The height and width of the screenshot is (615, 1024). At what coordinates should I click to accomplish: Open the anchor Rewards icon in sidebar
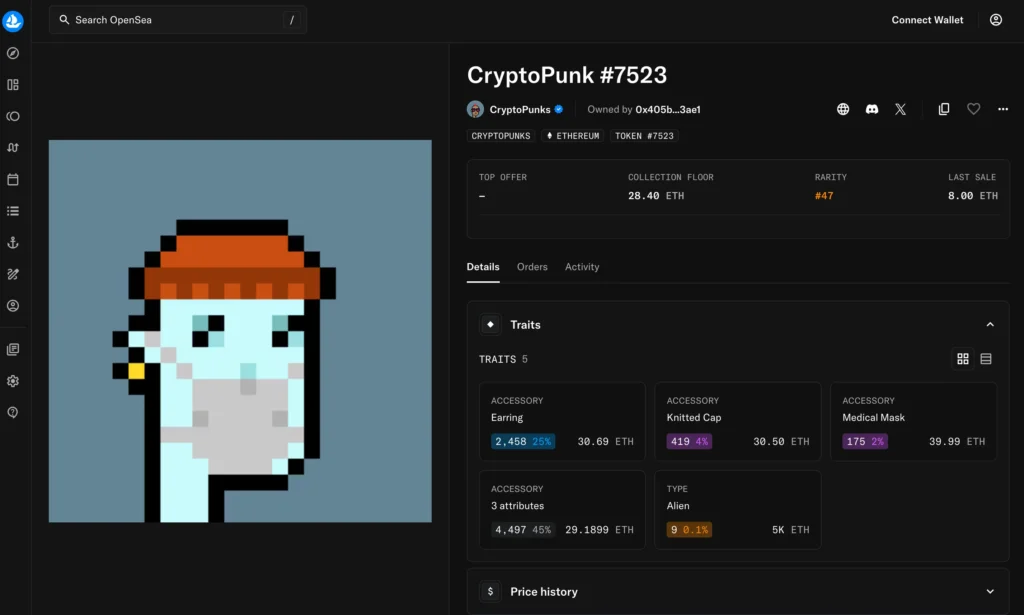[12, 242]
